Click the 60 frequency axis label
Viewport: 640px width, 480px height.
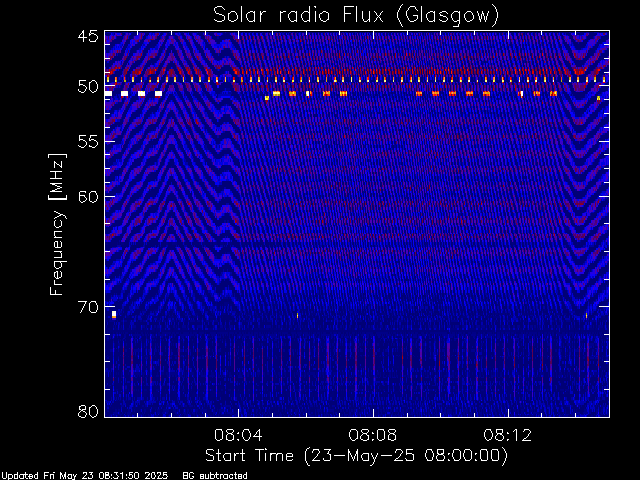(x=88, y=196)
